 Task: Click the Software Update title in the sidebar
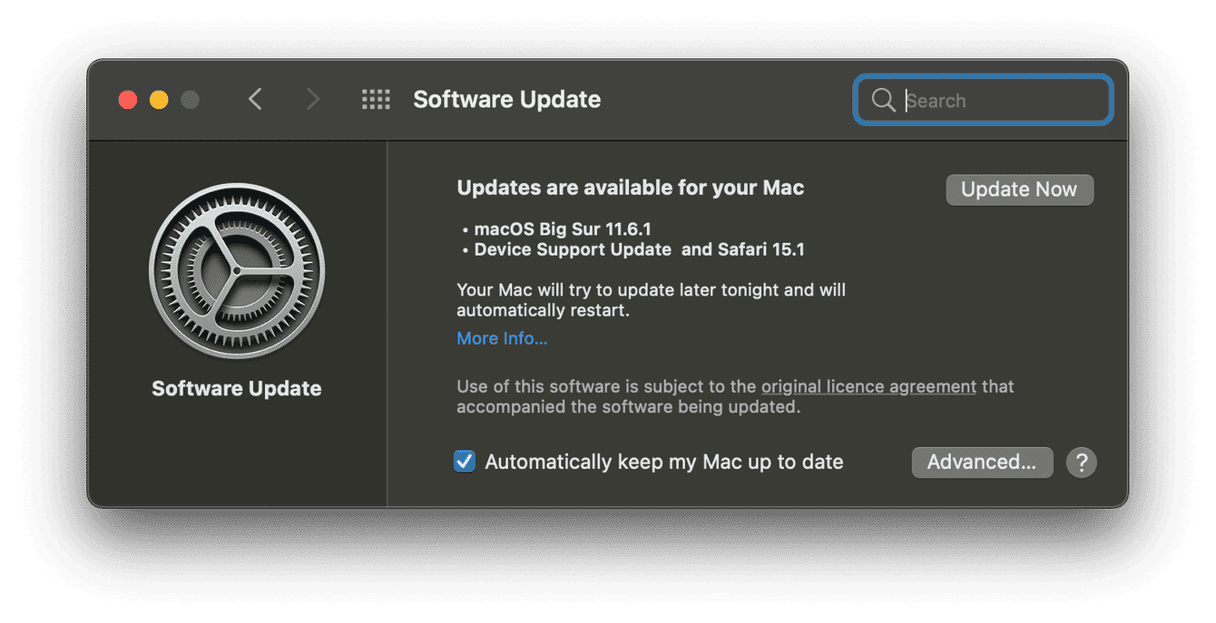(x=236, y=388)
